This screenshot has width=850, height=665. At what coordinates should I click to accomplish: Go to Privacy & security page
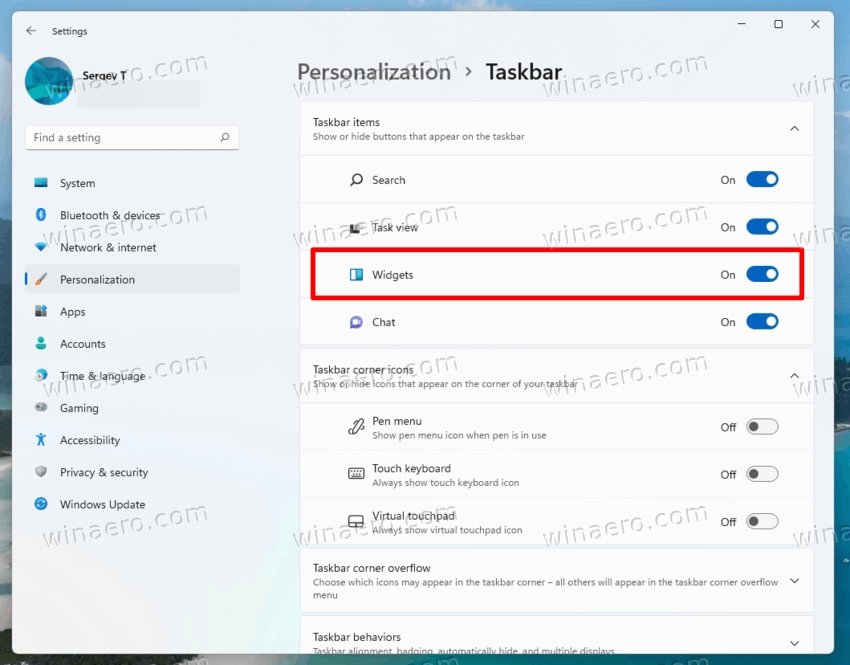(x=132, y=472)
